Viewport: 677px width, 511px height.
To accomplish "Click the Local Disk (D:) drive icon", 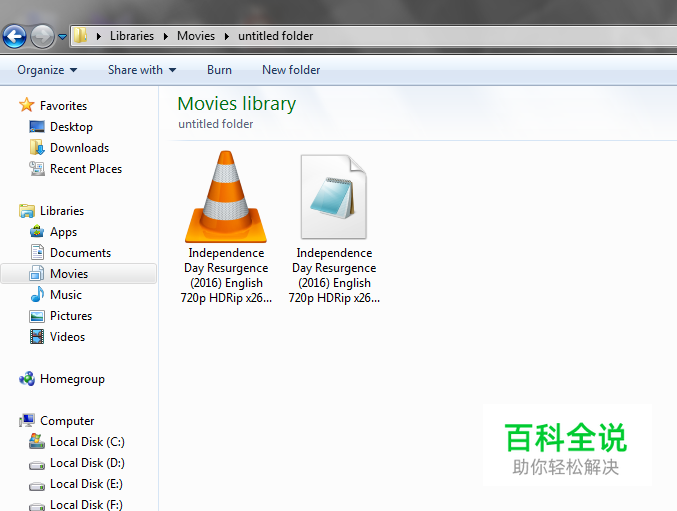I will tap(37, 465).
